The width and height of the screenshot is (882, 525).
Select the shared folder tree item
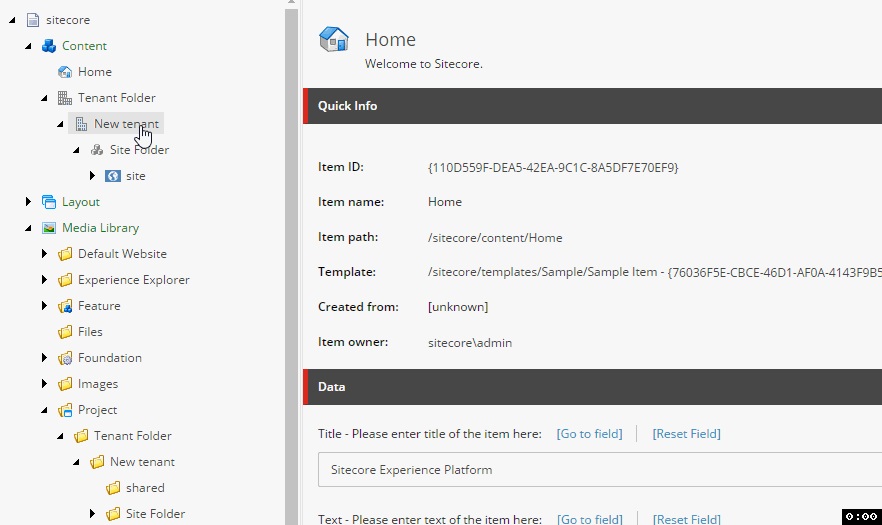point(135,488)
